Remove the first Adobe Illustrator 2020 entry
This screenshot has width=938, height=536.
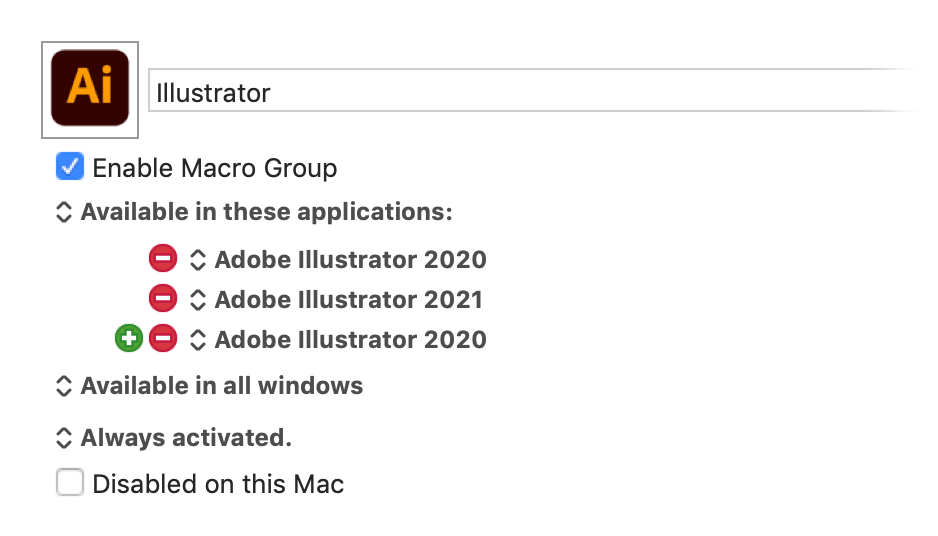[163, 258]
